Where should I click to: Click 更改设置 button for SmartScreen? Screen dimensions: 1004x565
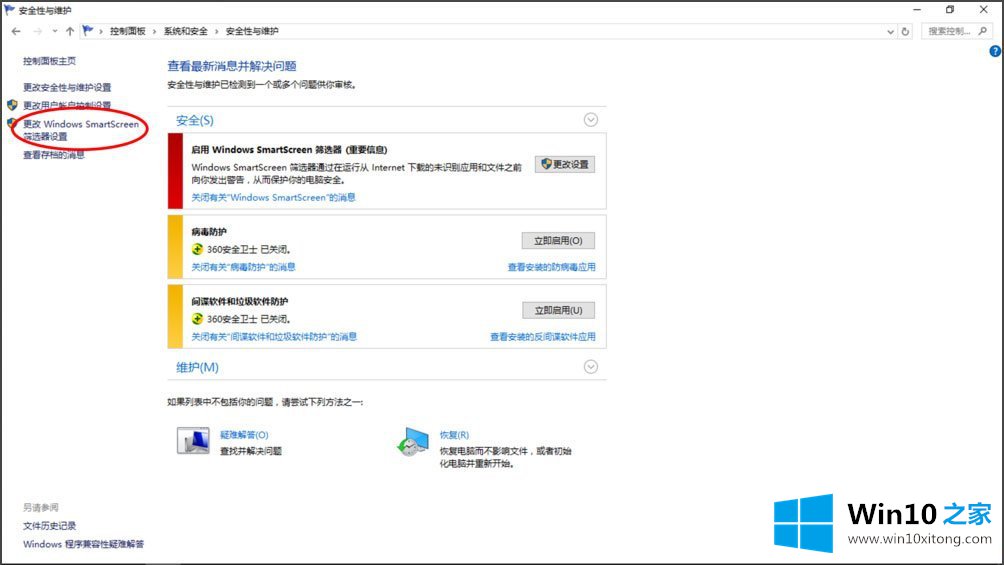[565, 165]
